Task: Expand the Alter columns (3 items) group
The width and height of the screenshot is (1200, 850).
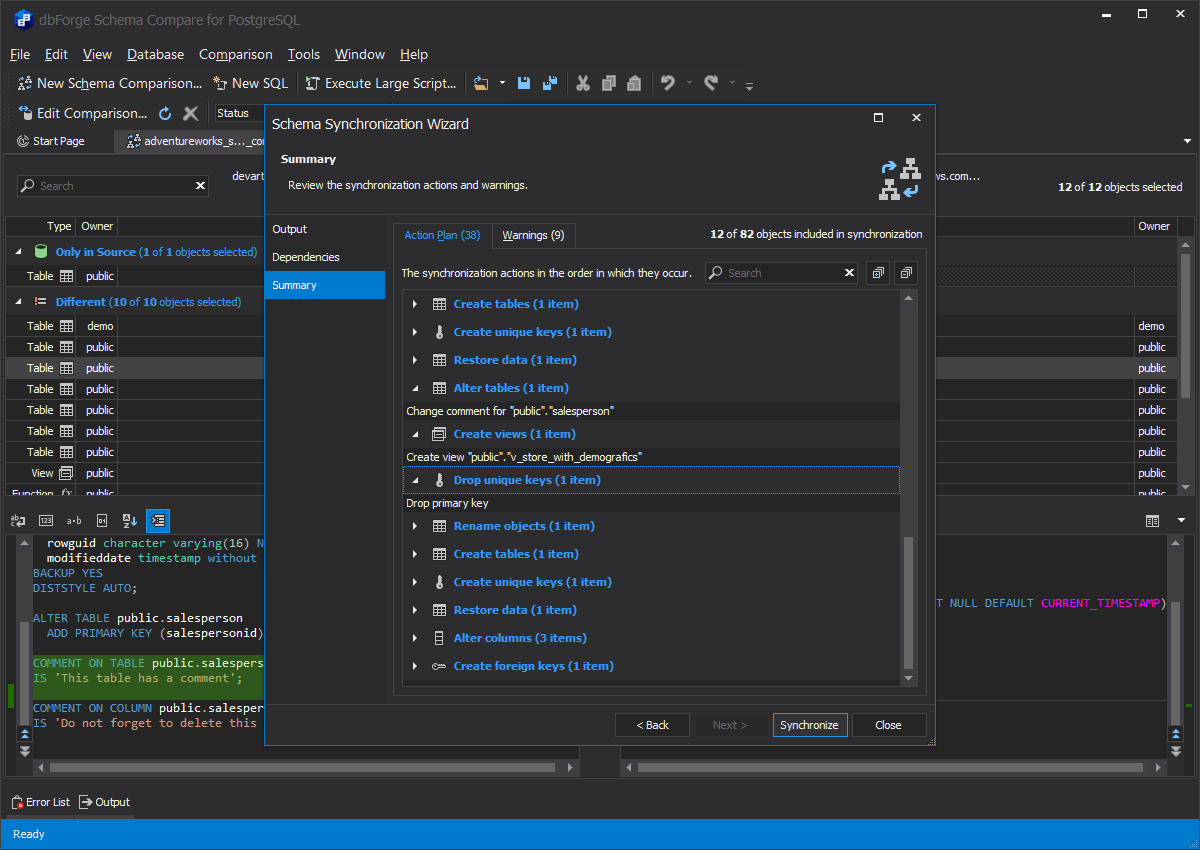Action: (415, 638)
